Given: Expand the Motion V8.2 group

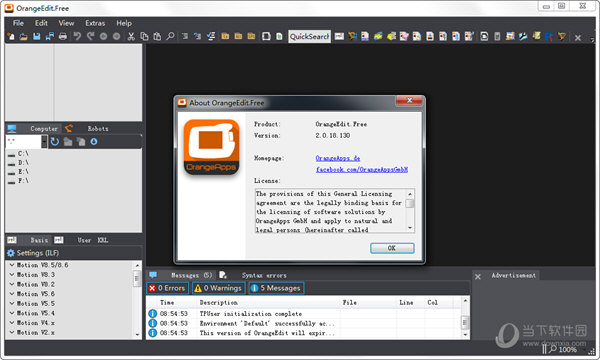Looking at the screenshot, I should [x=12, y=284].
